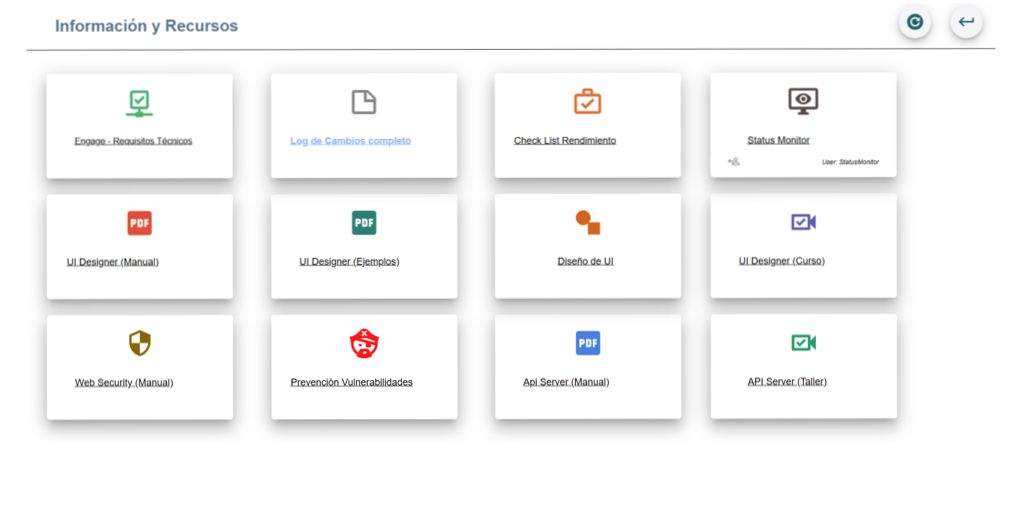
Task: Open the Check List Rendimiento link
Action: [x=565, y=140]
